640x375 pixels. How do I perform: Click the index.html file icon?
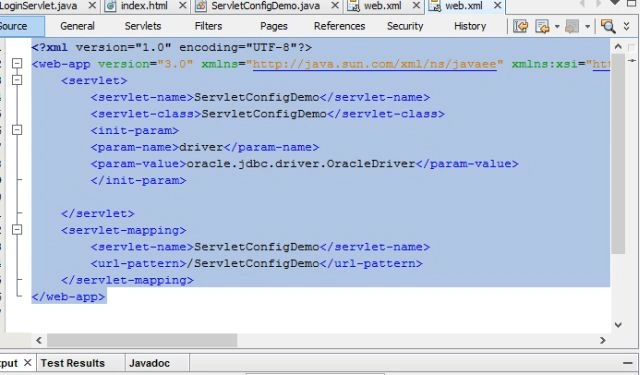110,6
